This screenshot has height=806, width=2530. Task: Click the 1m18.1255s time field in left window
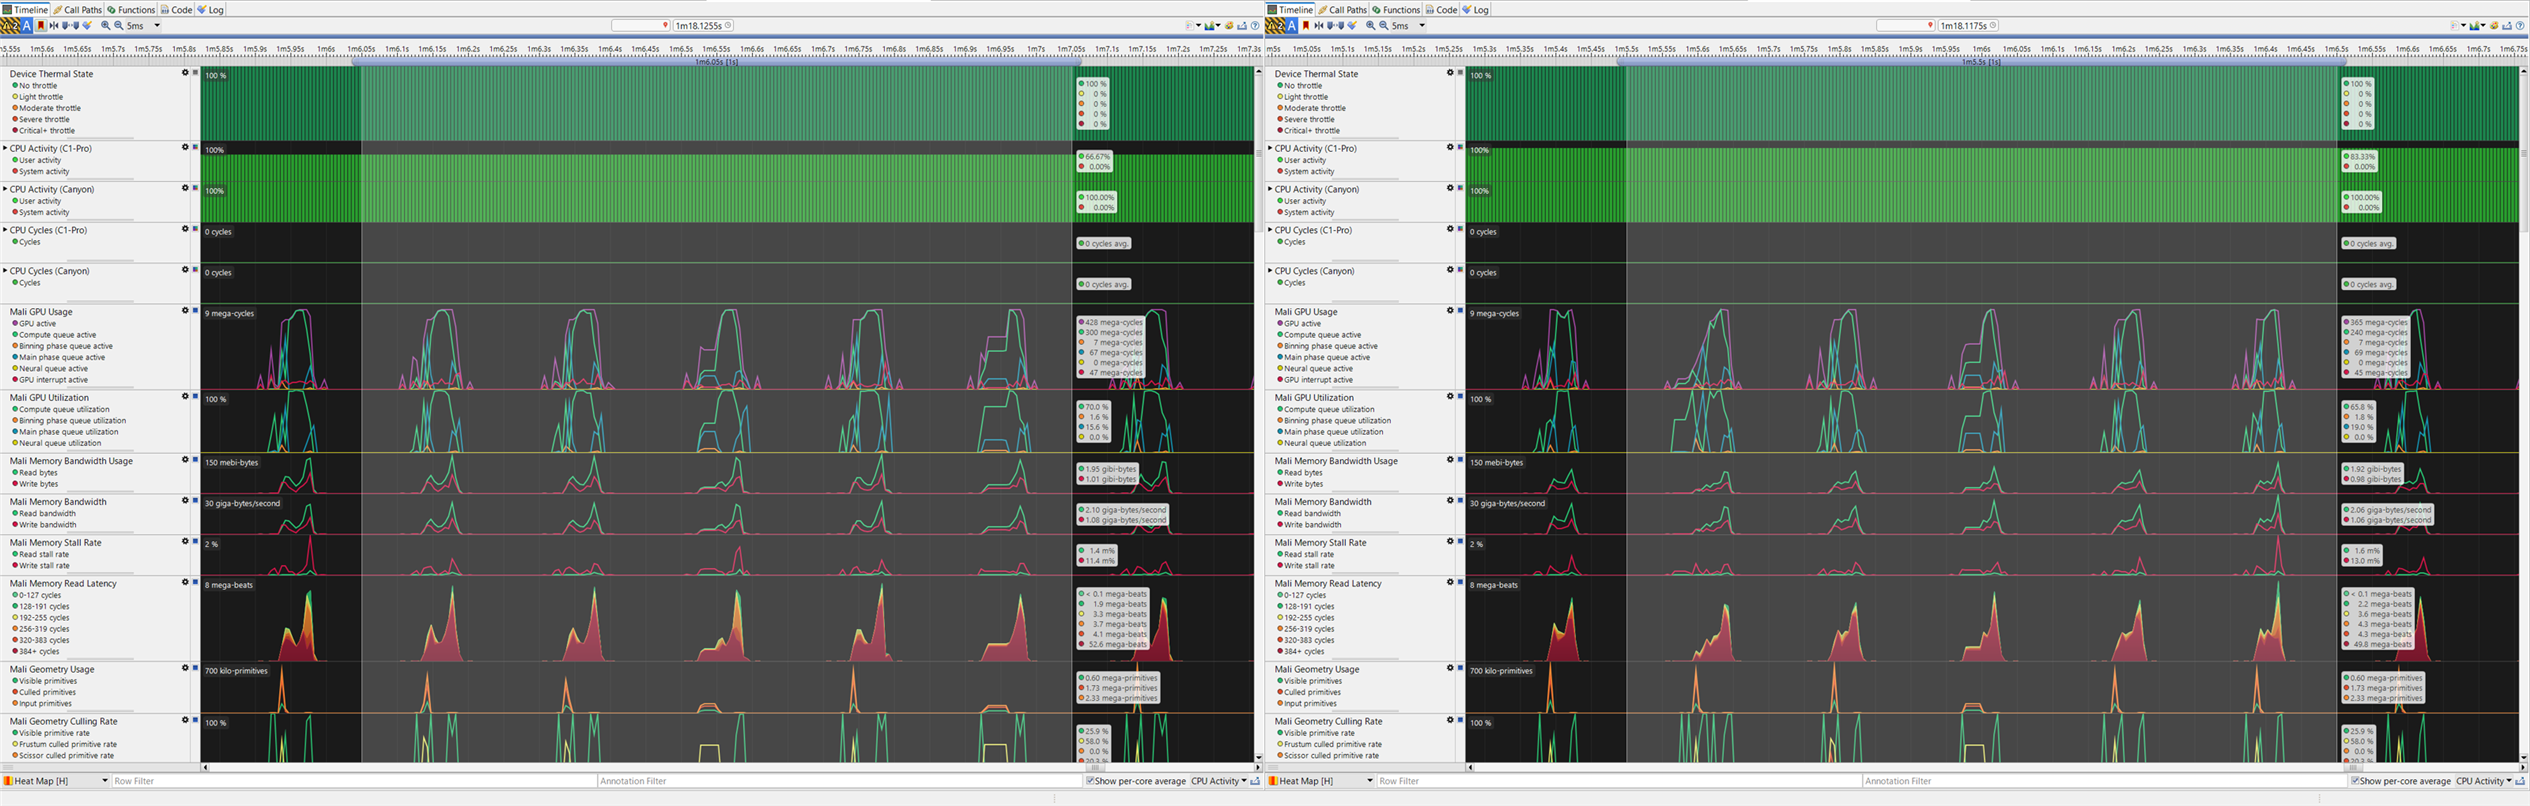704,25
